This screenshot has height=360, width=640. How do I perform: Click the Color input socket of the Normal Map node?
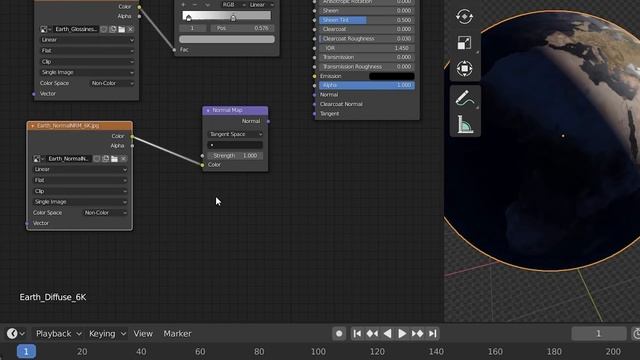[x=202, y=165]
